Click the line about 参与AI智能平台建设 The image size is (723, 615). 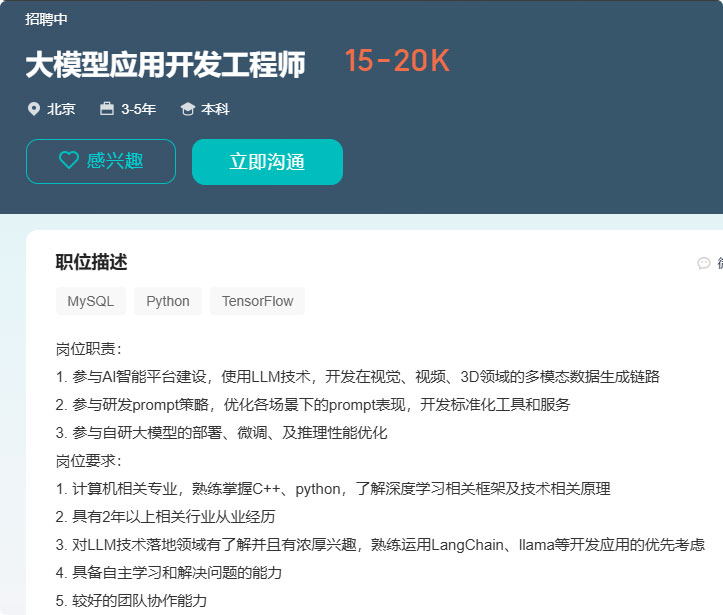point(358,377)
